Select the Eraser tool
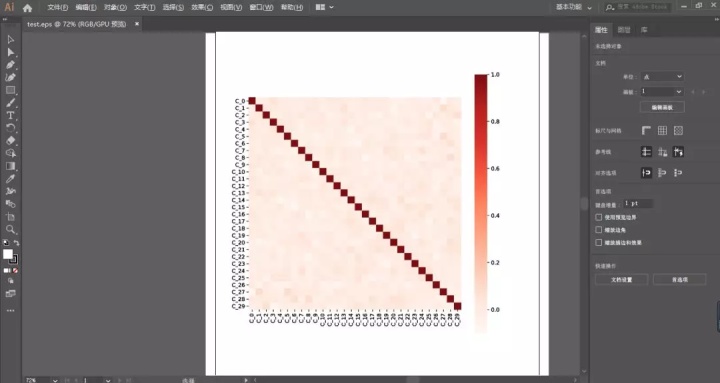Image resolution: width=720 pixels, height=383 pixels. point(11,141)
